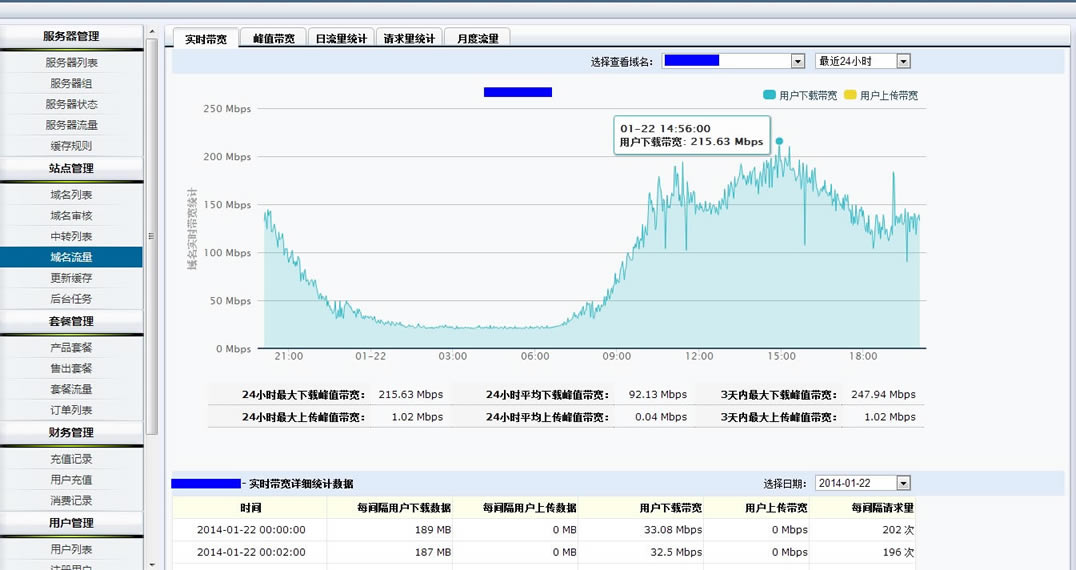Collapse the 站点管理 section header

[71, 169]
